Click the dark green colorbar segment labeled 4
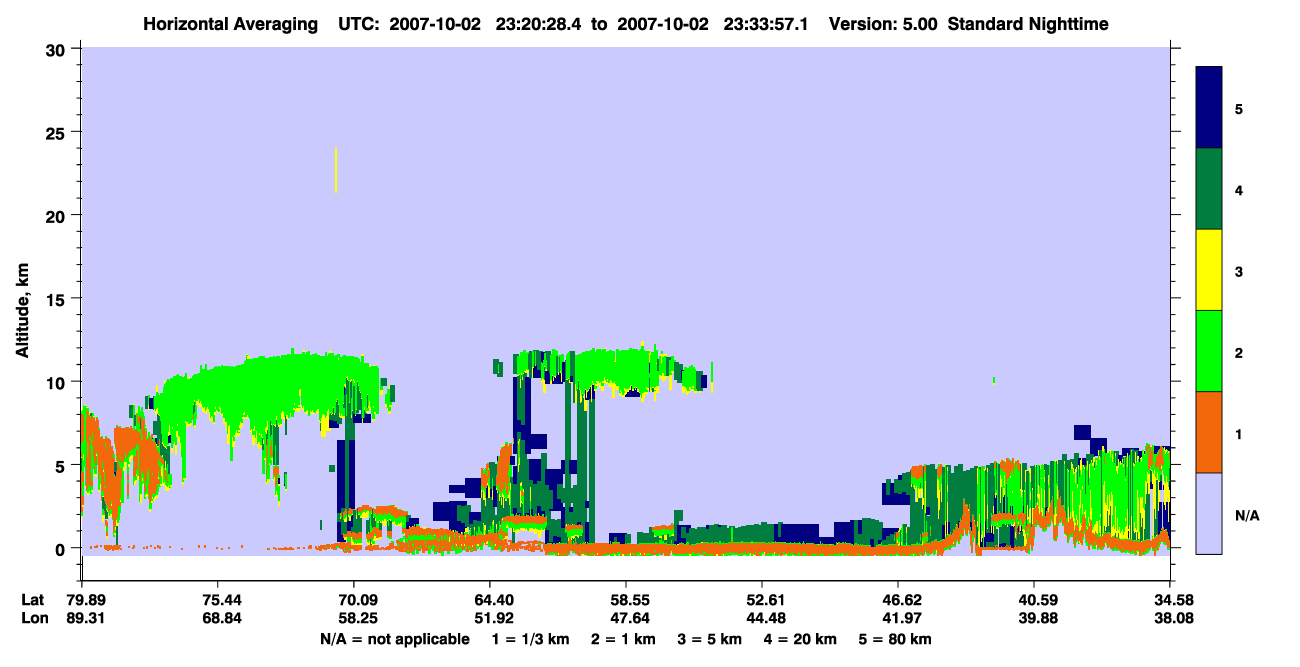This screenshot has height=667, width=1300. tap(1209, 189)
